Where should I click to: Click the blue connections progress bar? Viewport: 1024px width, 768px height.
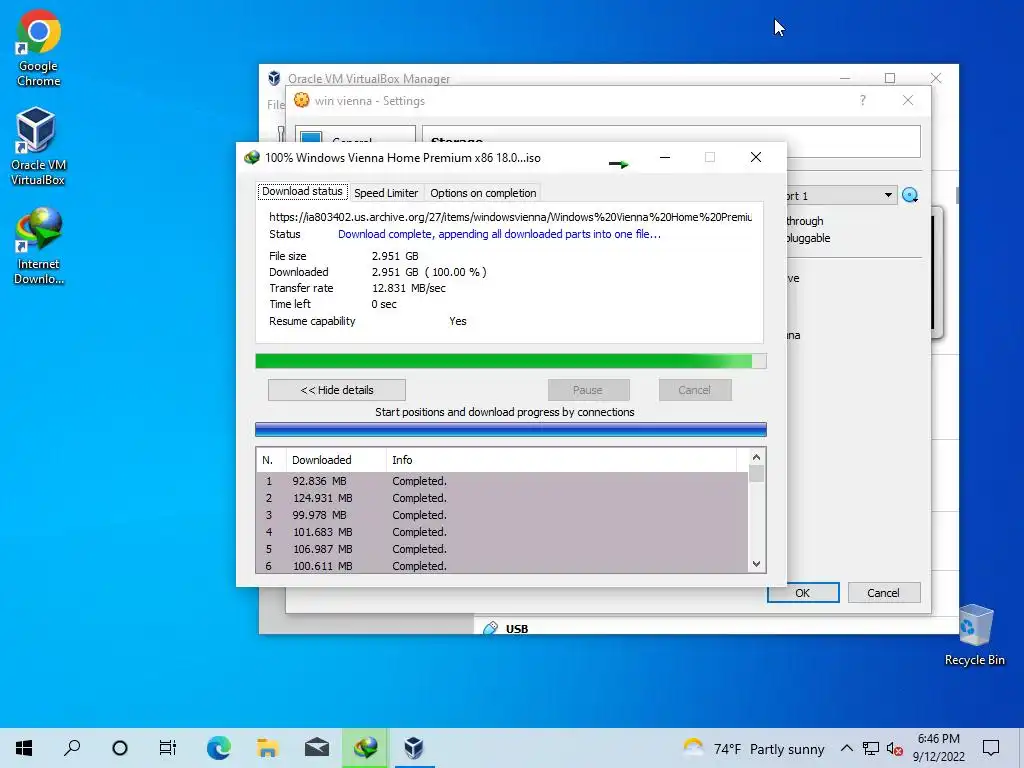point(511,429)
